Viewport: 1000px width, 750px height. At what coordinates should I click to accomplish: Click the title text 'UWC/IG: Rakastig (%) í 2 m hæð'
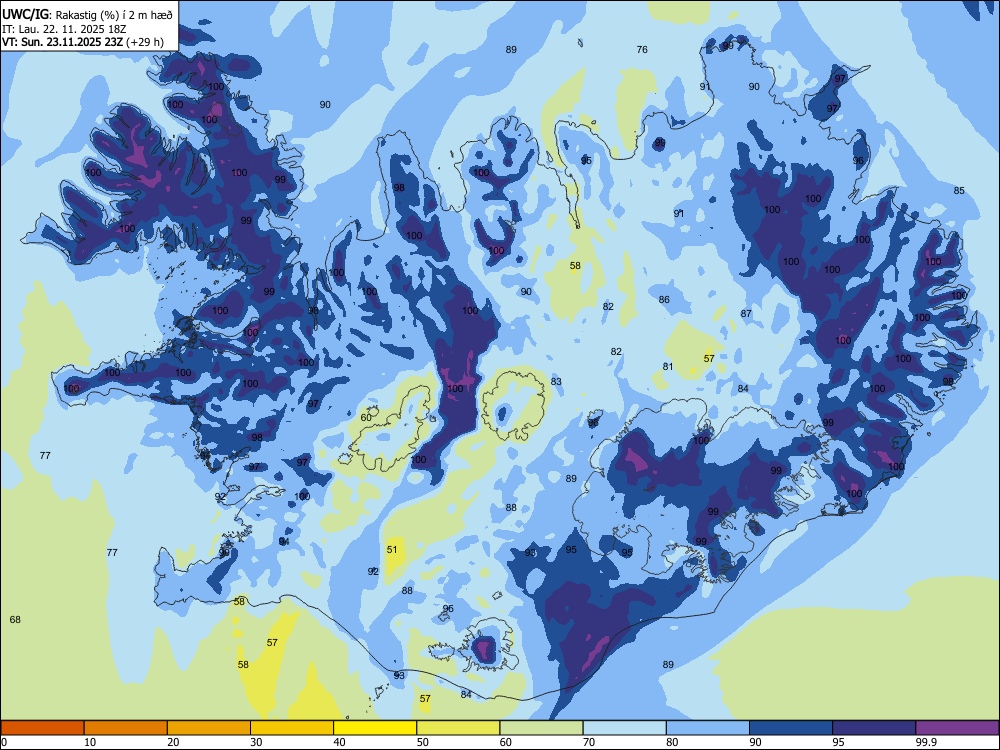[87, 15]
